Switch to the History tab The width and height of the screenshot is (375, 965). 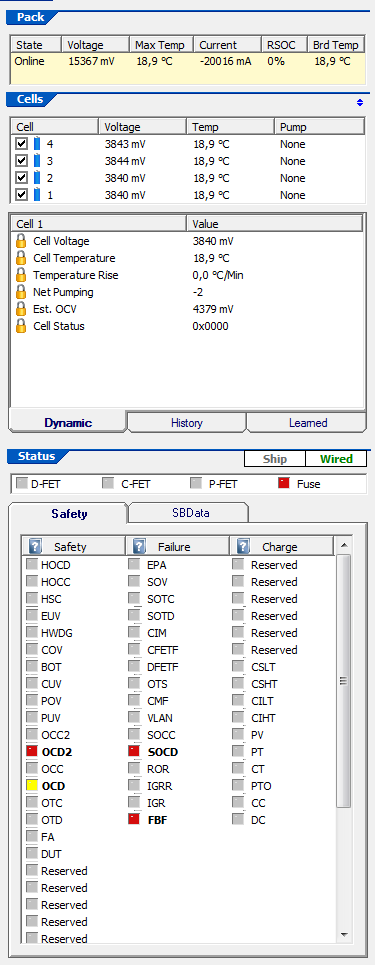point(187,423)
